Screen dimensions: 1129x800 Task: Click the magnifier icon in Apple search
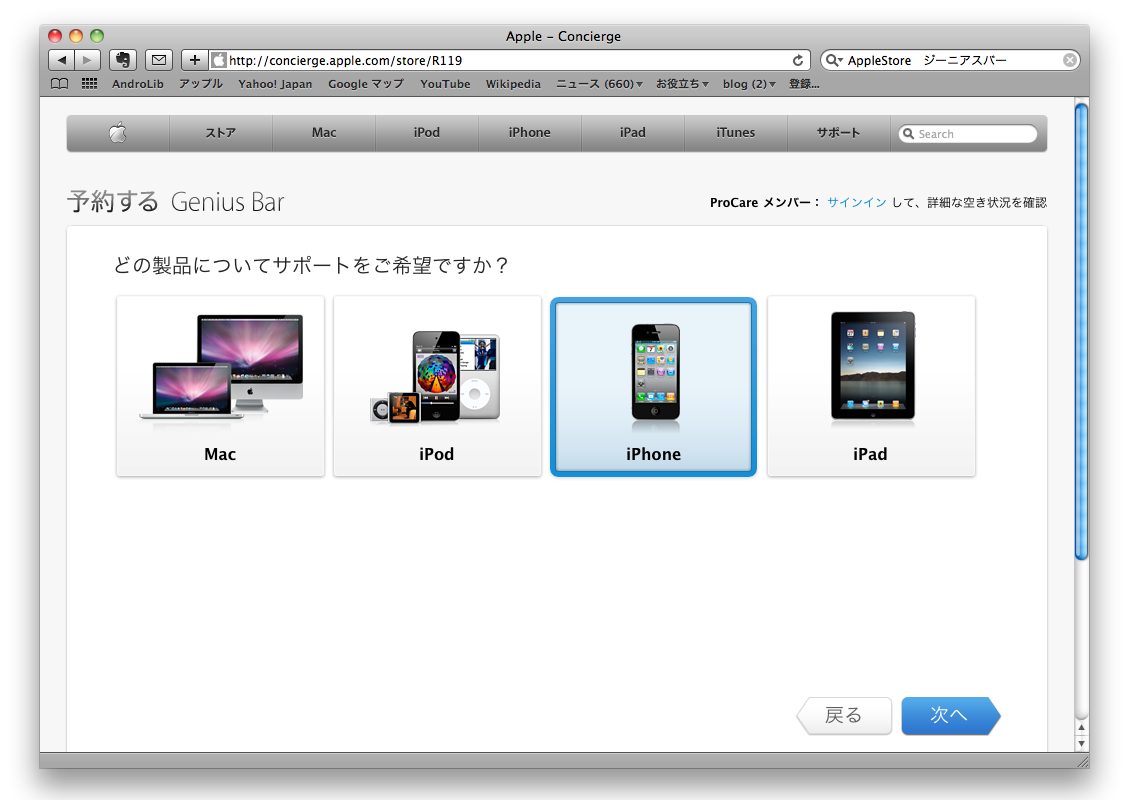[x=909, y=134]
